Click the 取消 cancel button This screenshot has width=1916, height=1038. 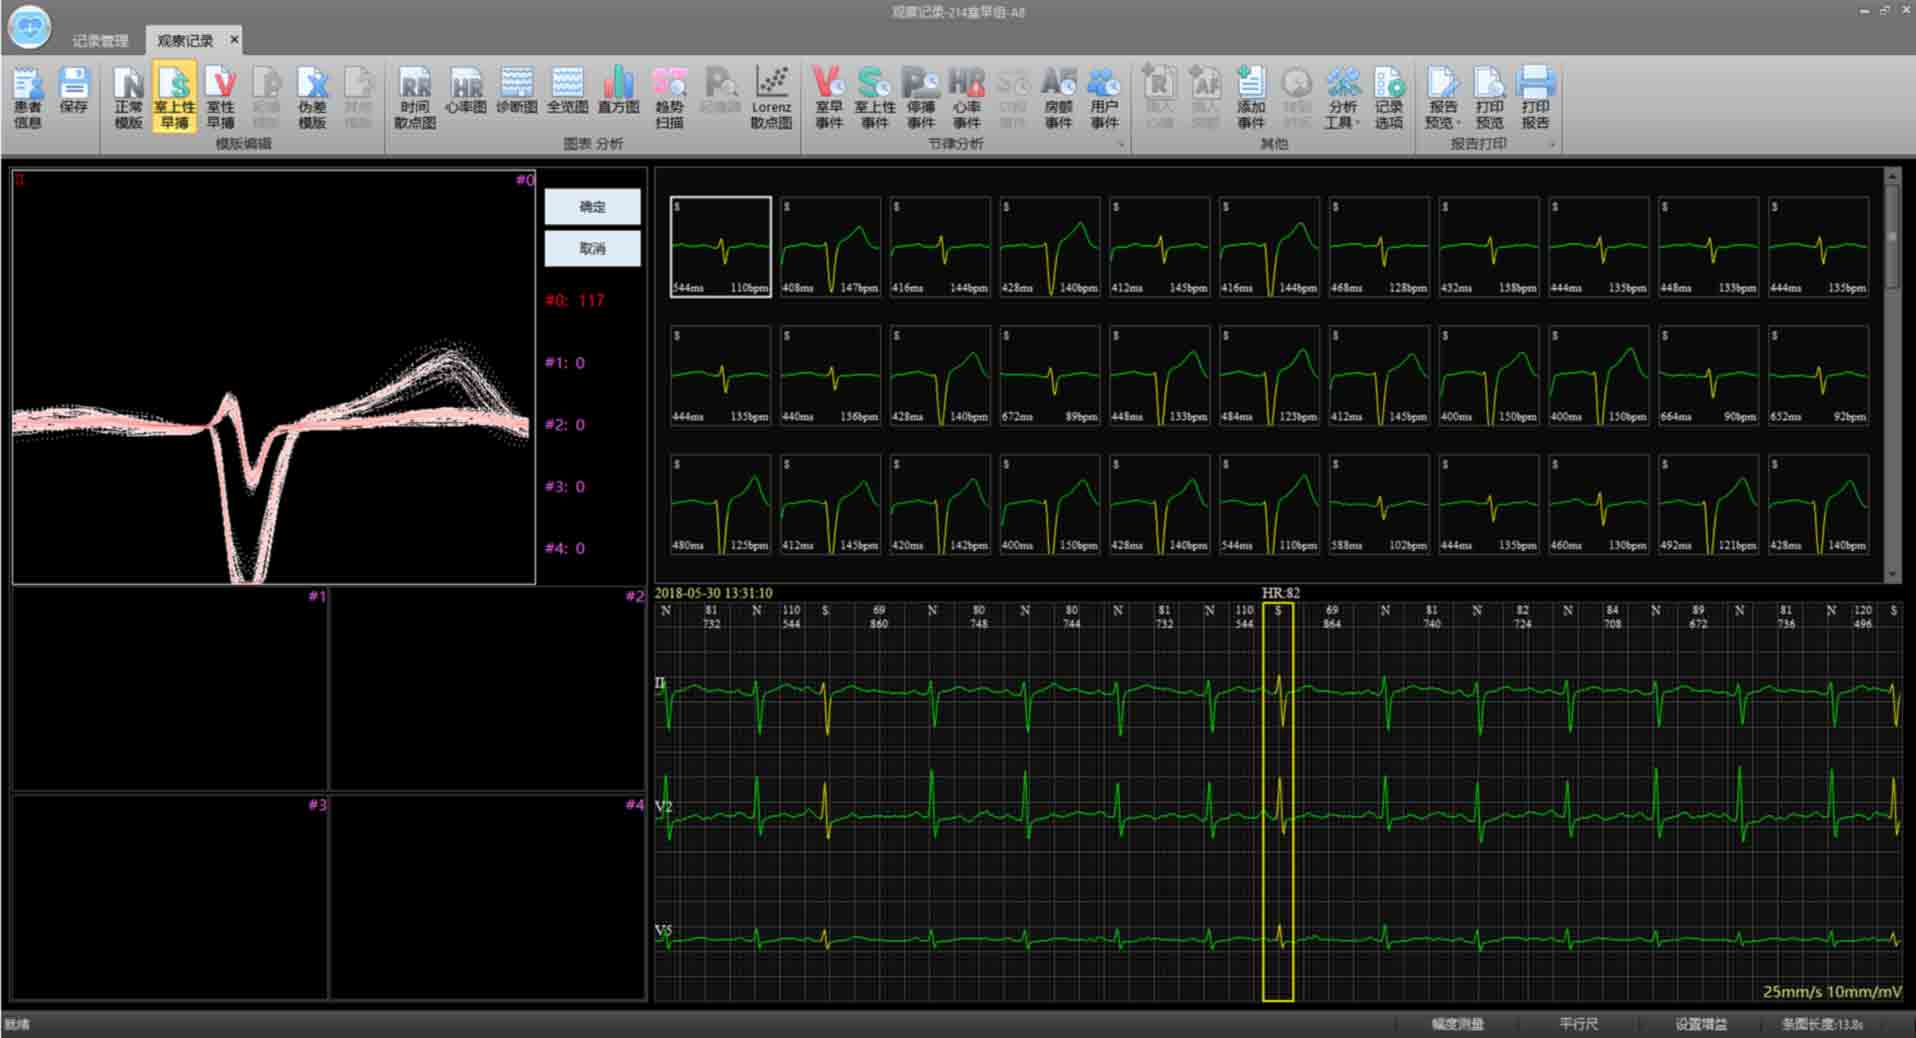(592, 248)
